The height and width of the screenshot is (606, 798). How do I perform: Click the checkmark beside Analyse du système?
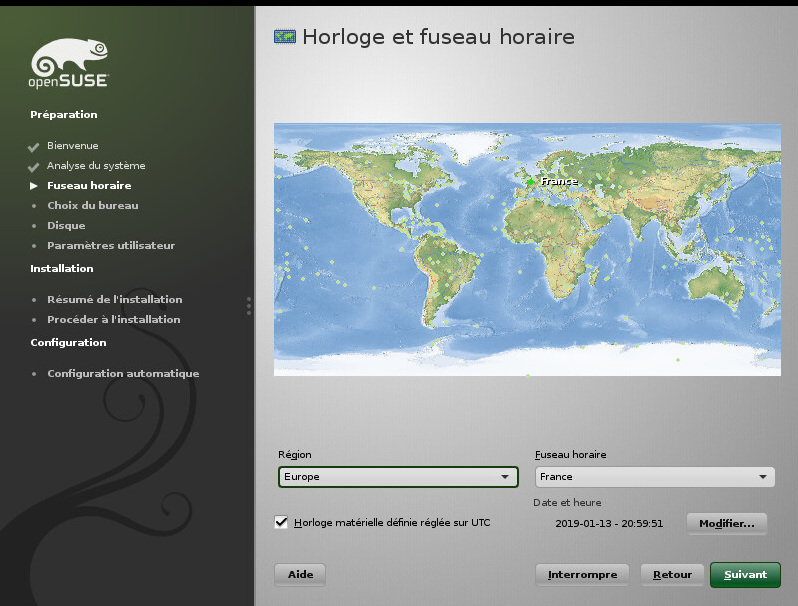tap(34, 166)
